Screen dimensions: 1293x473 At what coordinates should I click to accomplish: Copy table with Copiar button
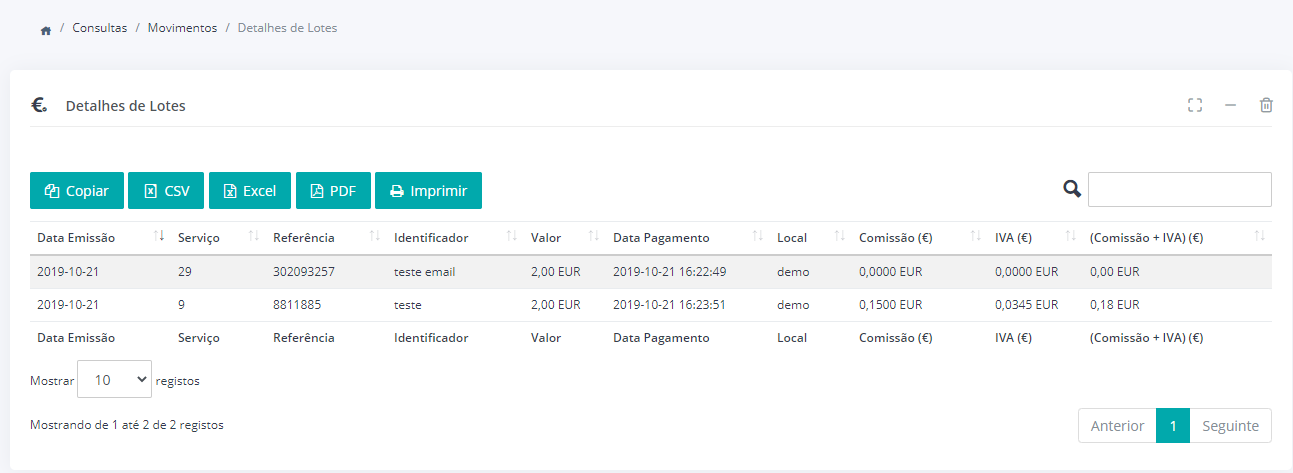pos(77,191)
